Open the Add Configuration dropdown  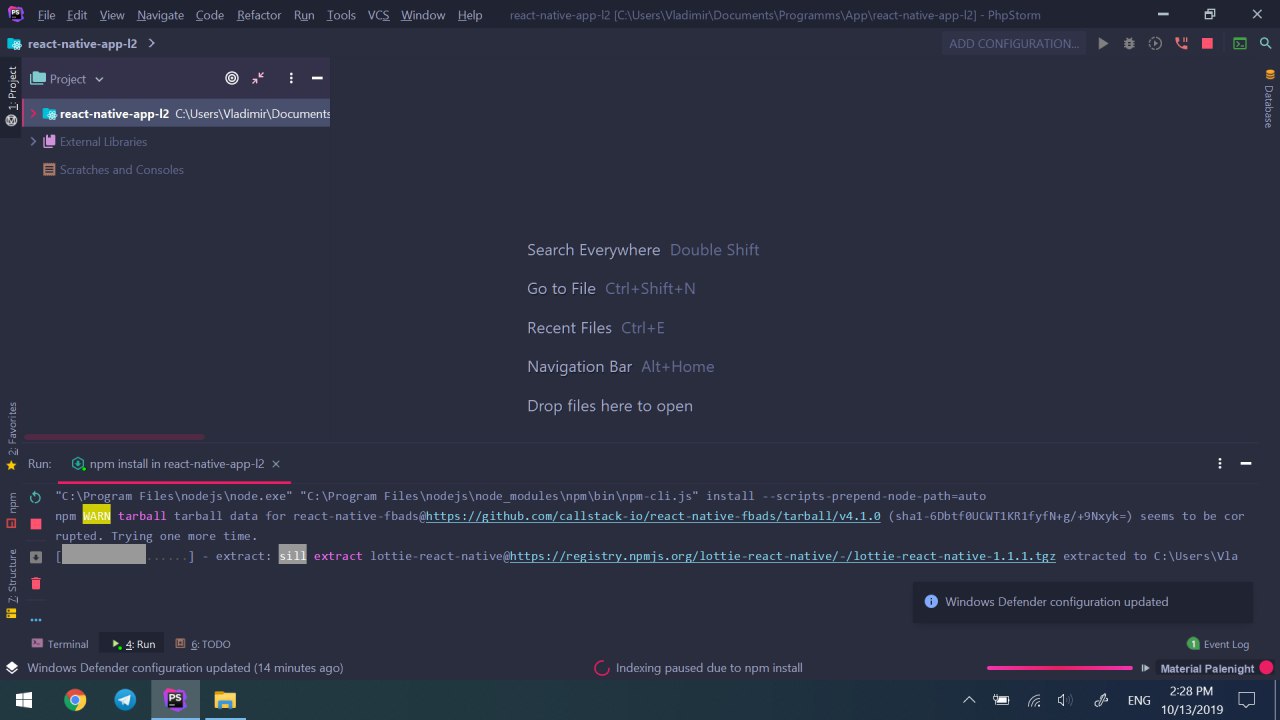[1014, 43]
